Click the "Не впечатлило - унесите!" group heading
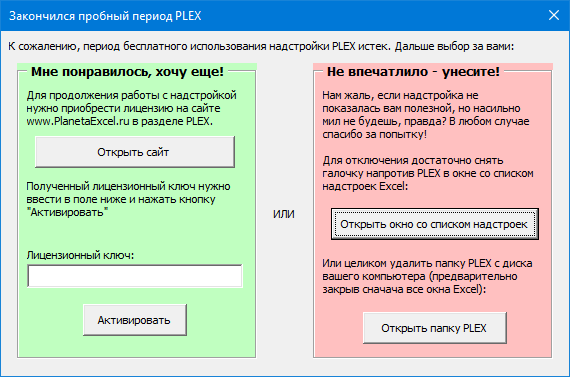 click(413, 72)
